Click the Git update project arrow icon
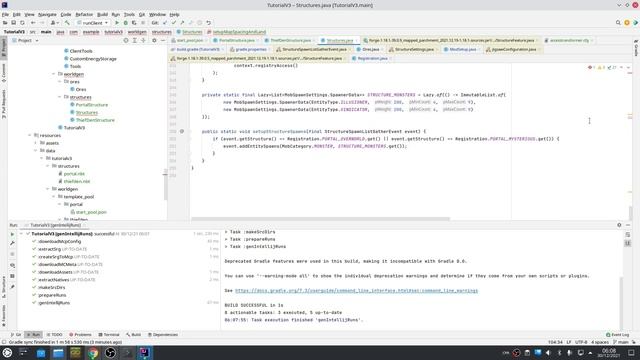640x360 pixels. pos(165,23)
